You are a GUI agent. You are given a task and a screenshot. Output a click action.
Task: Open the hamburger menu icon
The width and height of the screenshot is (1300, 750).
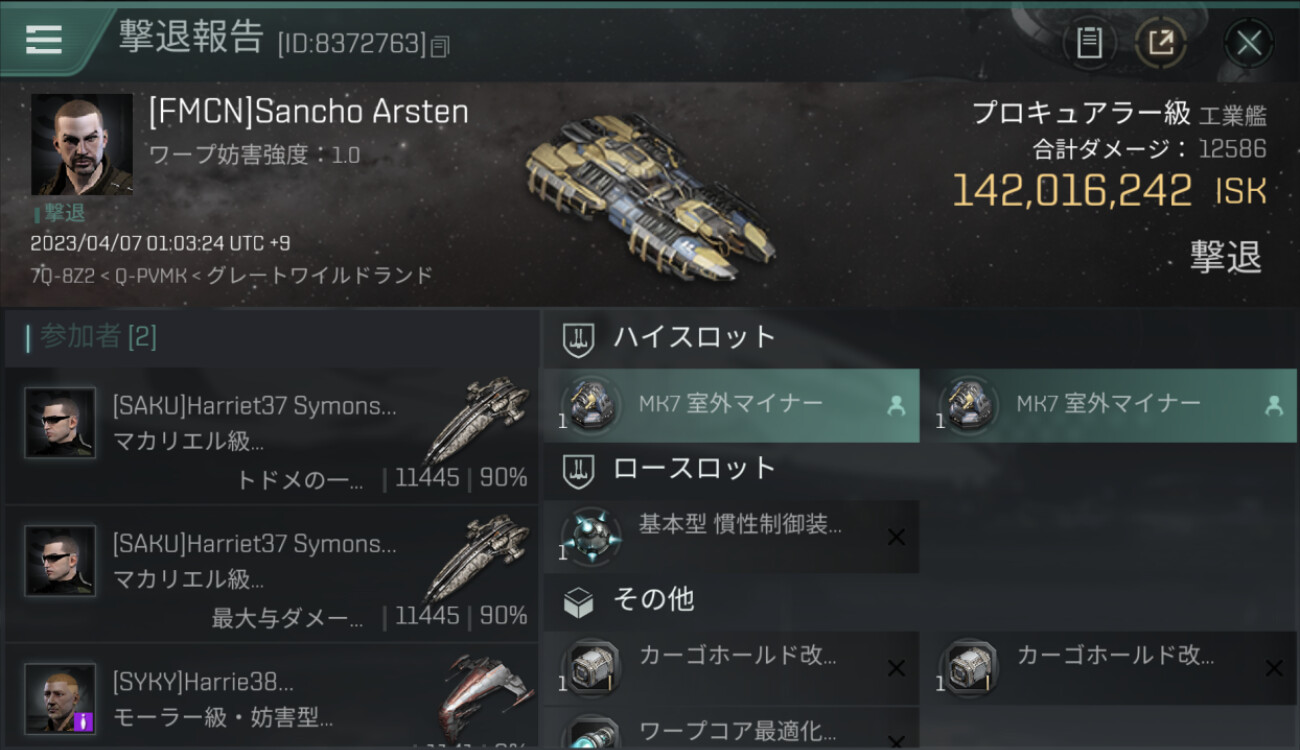(43, 39)
